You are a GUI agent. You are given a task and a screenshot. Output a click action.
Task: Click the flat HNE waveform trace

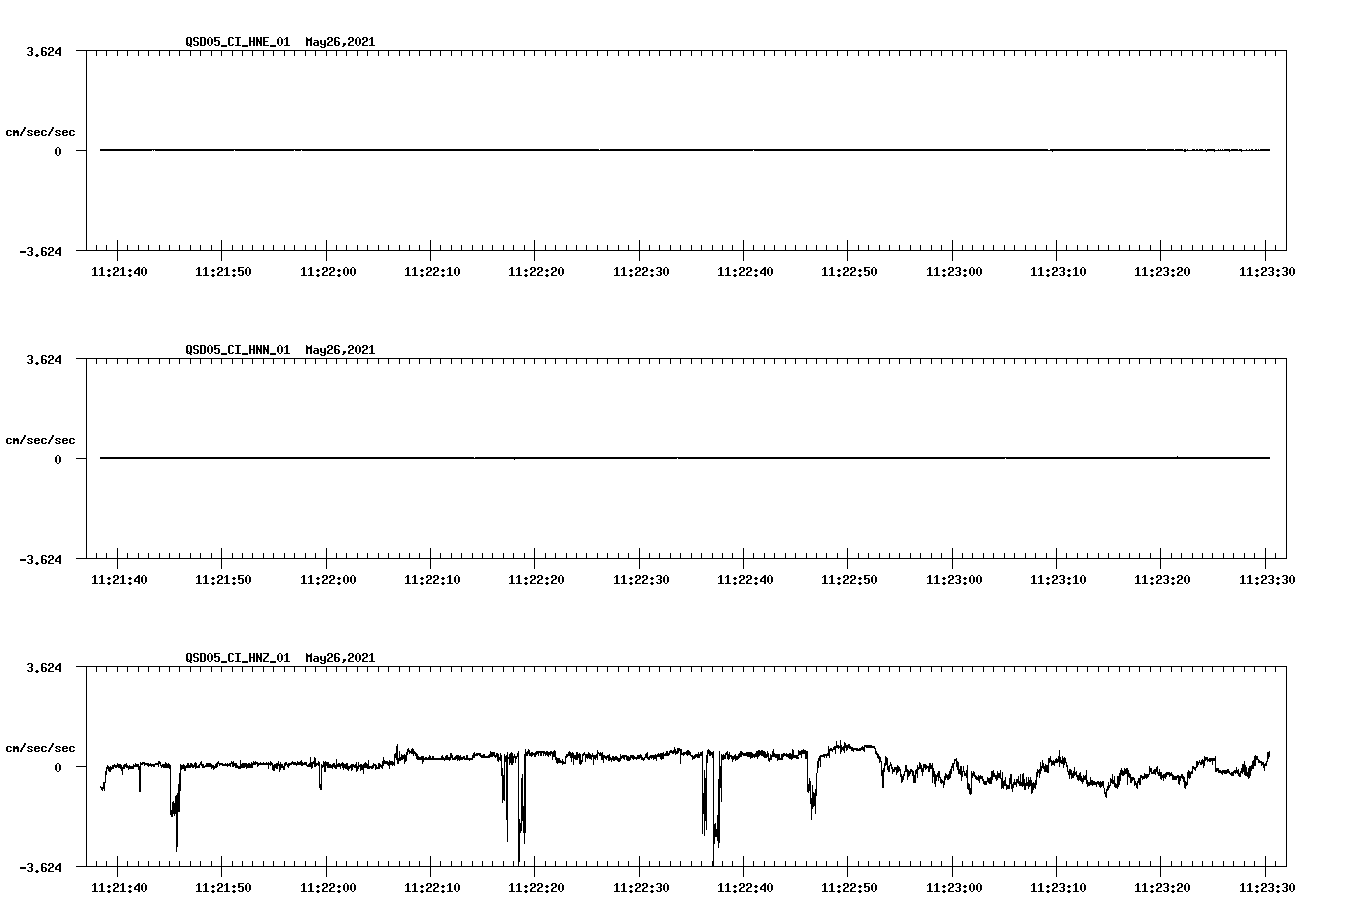click(600, 150)
